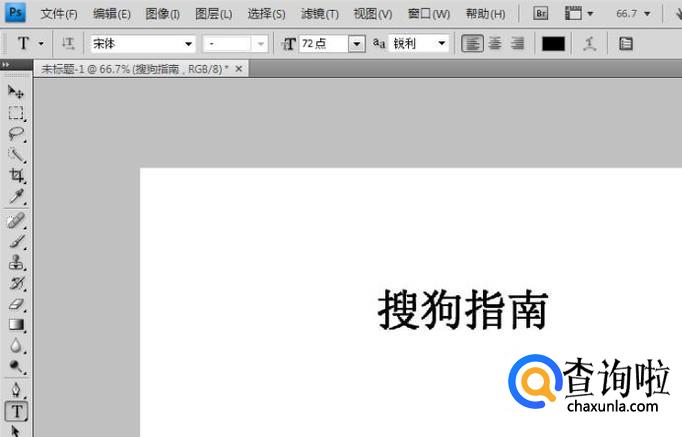
Task: Select the Healing Brush tool
Action: 16,221
